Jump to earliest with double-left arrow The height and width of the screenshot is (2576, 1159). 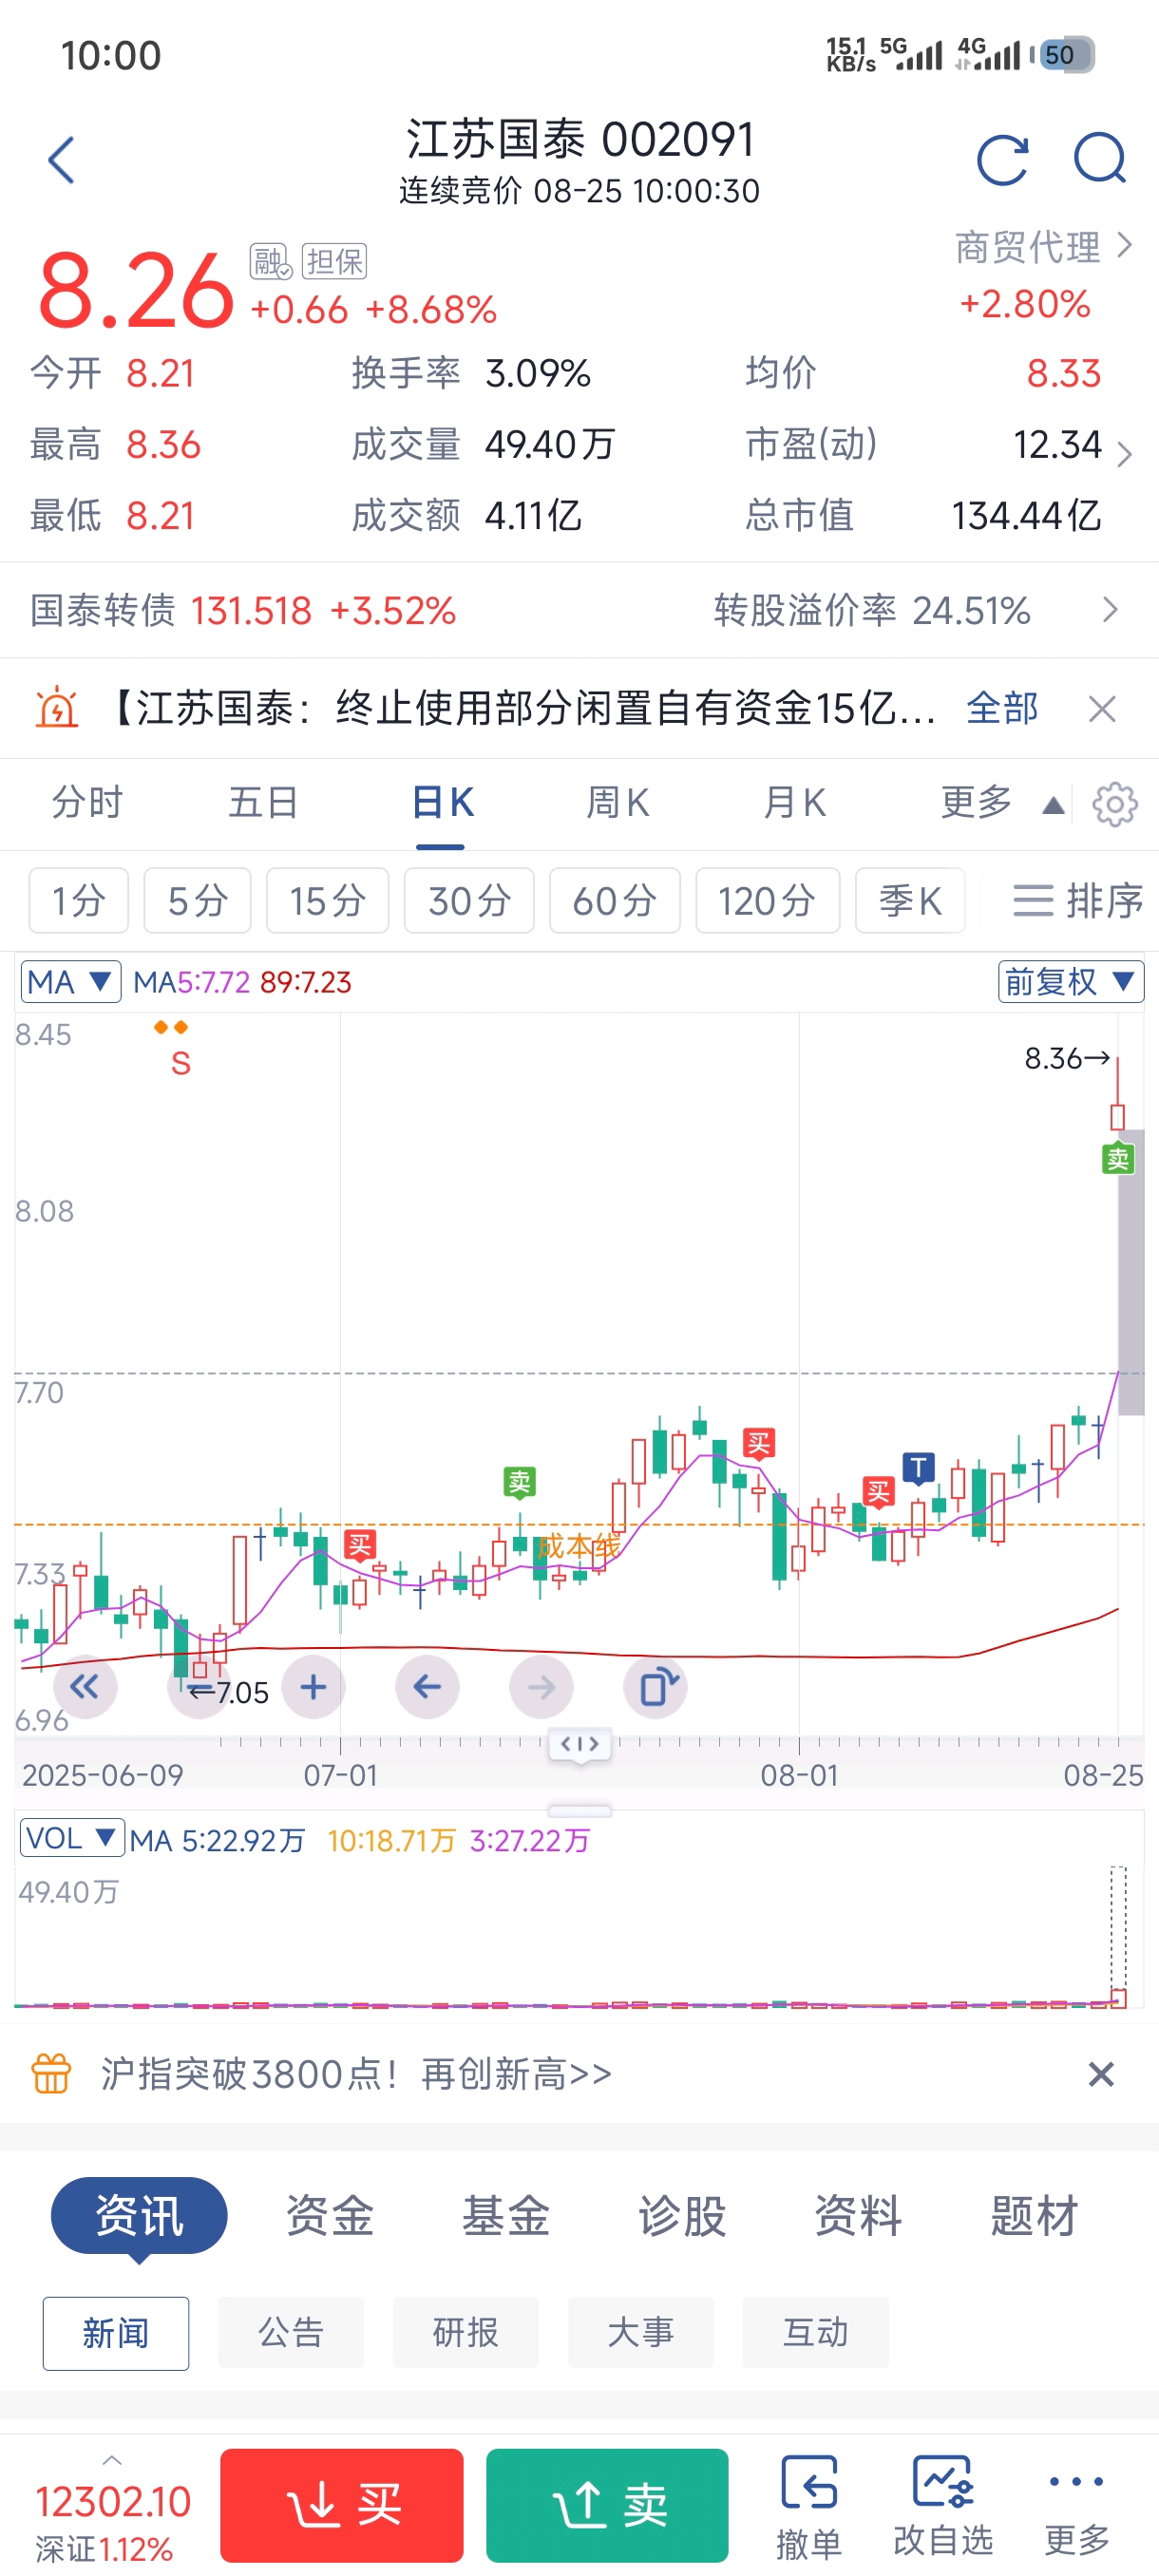click(85, 1687)
